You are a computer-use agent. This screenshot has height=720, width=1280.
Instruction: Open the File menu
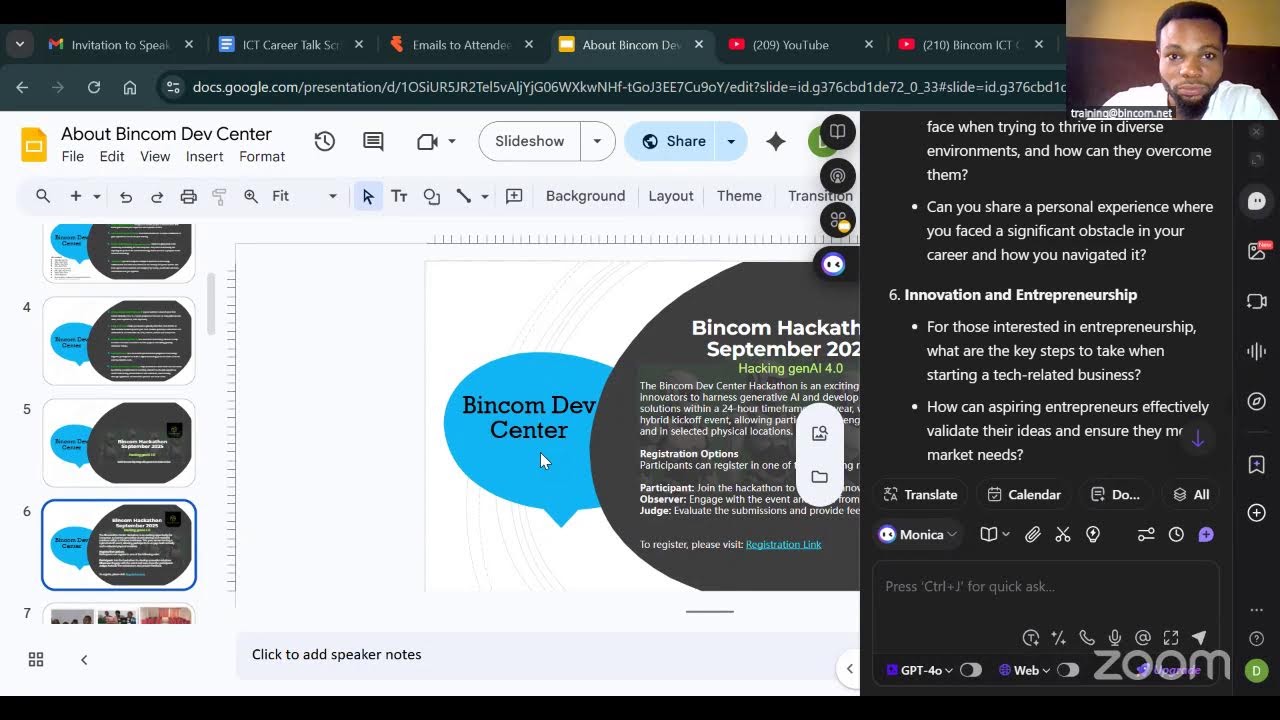coord(73,156)
